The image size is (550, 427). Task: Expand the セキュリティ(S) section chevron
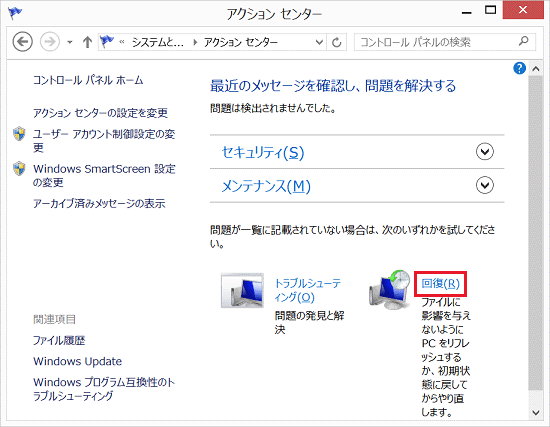[485, 152]
